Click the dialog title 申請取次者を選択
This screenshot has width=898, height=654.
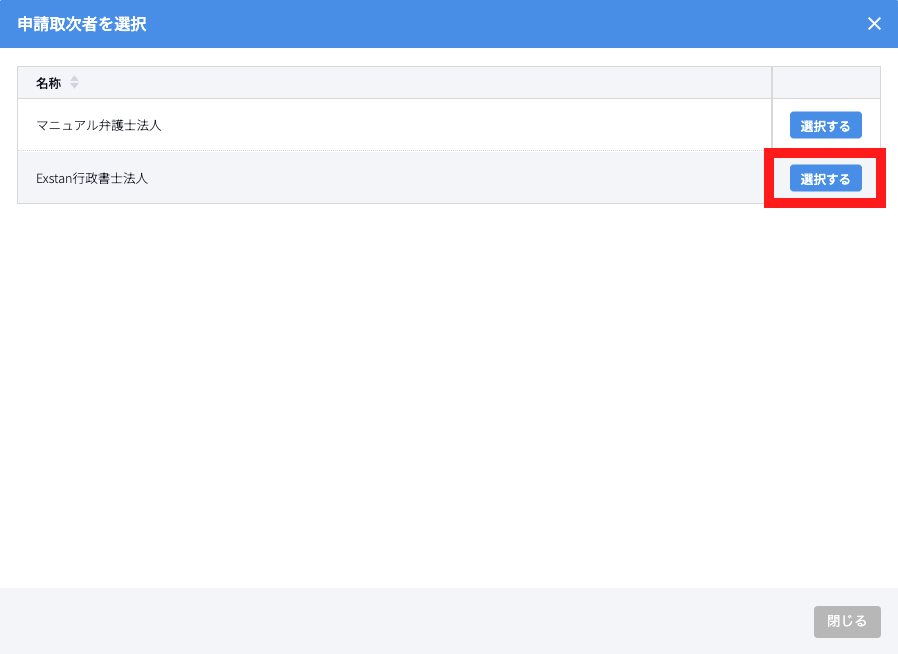coord(82,24)
